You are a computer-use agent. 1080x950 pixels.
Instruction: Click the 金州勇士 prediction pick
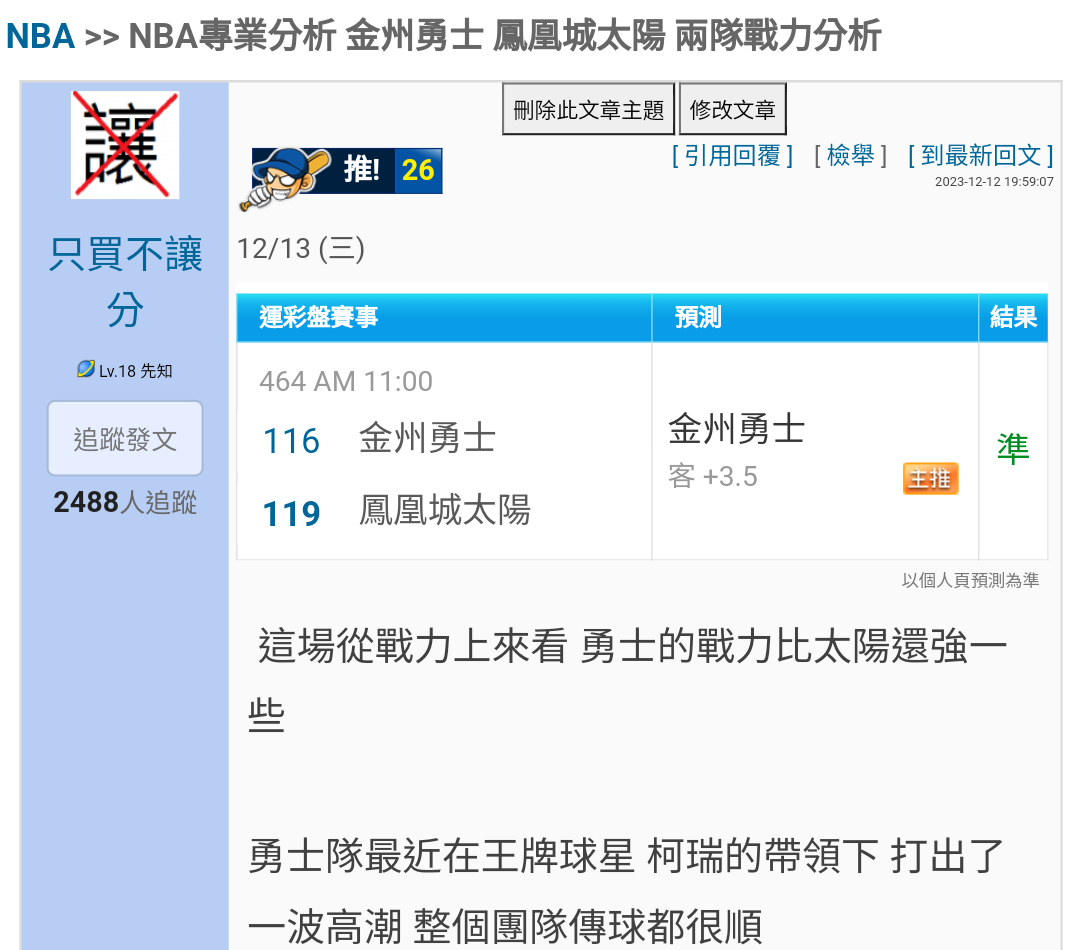coord(736,428)
